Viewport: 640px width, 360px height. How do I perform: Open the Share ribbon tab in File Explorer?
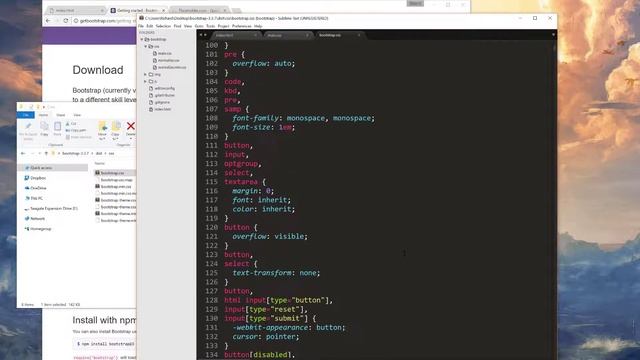click(61, 115)
